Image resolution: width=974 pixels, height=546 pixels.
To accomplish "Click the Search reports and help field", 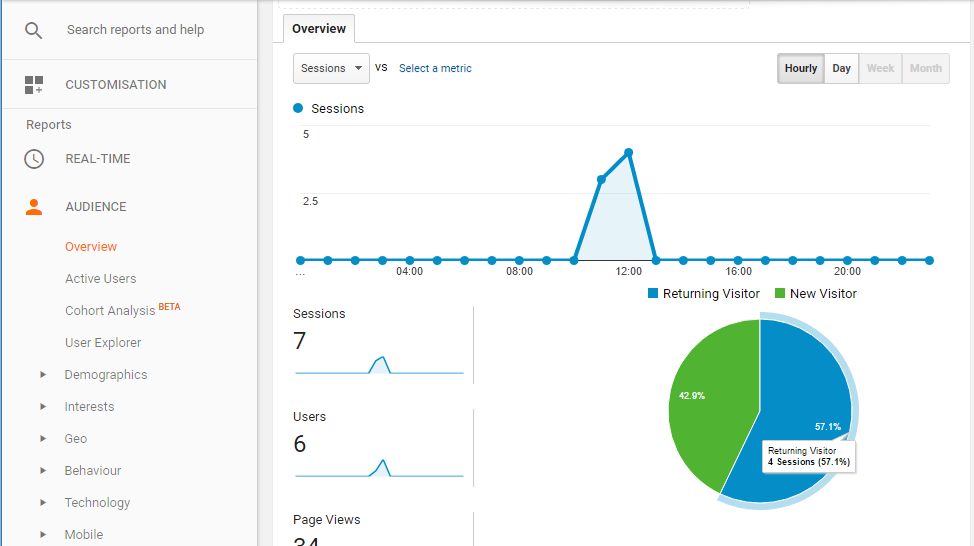I will (135, 30).
